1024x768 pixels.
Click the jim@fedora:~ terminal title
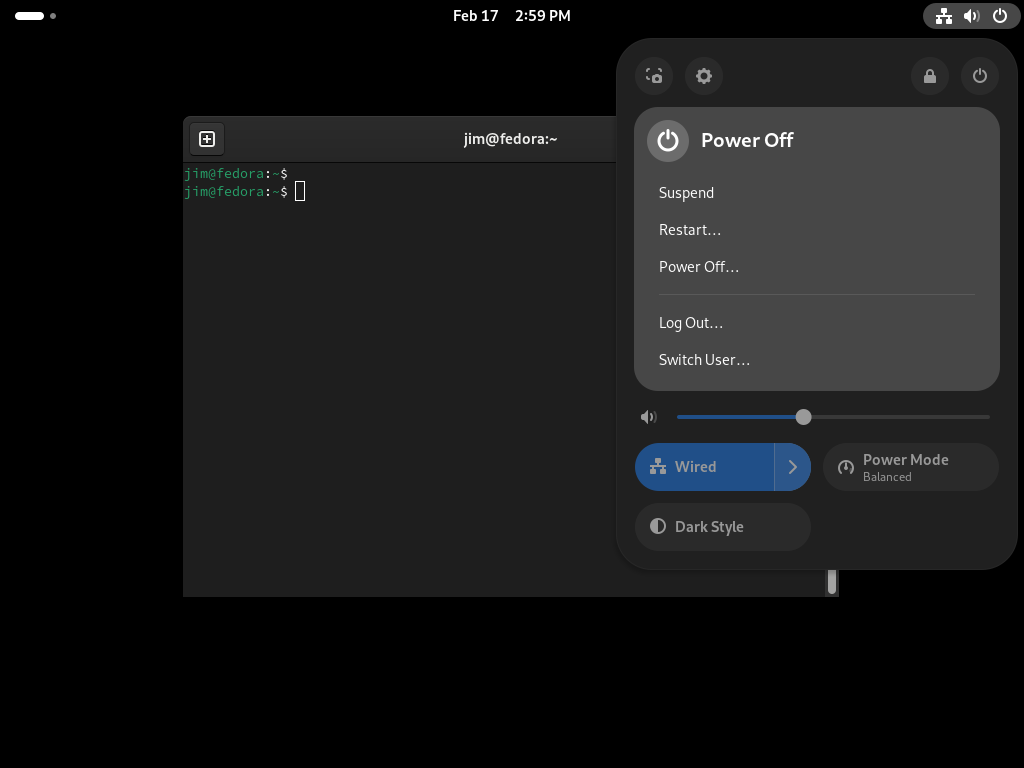(511, 139)
